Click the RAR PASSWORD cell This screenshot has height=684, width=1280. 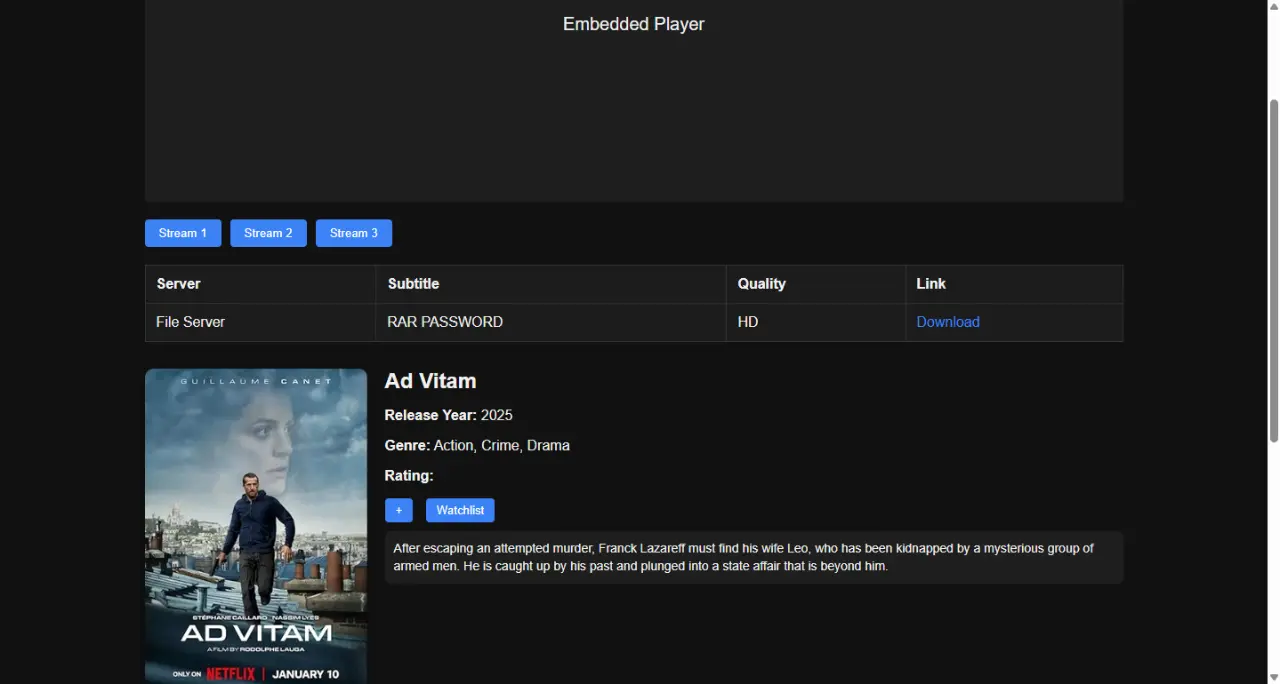coord(551,322)
